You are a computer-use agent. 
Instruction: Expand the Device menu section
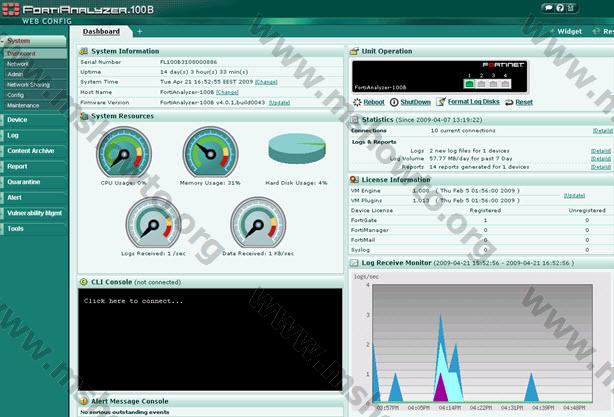coord(33,120)
